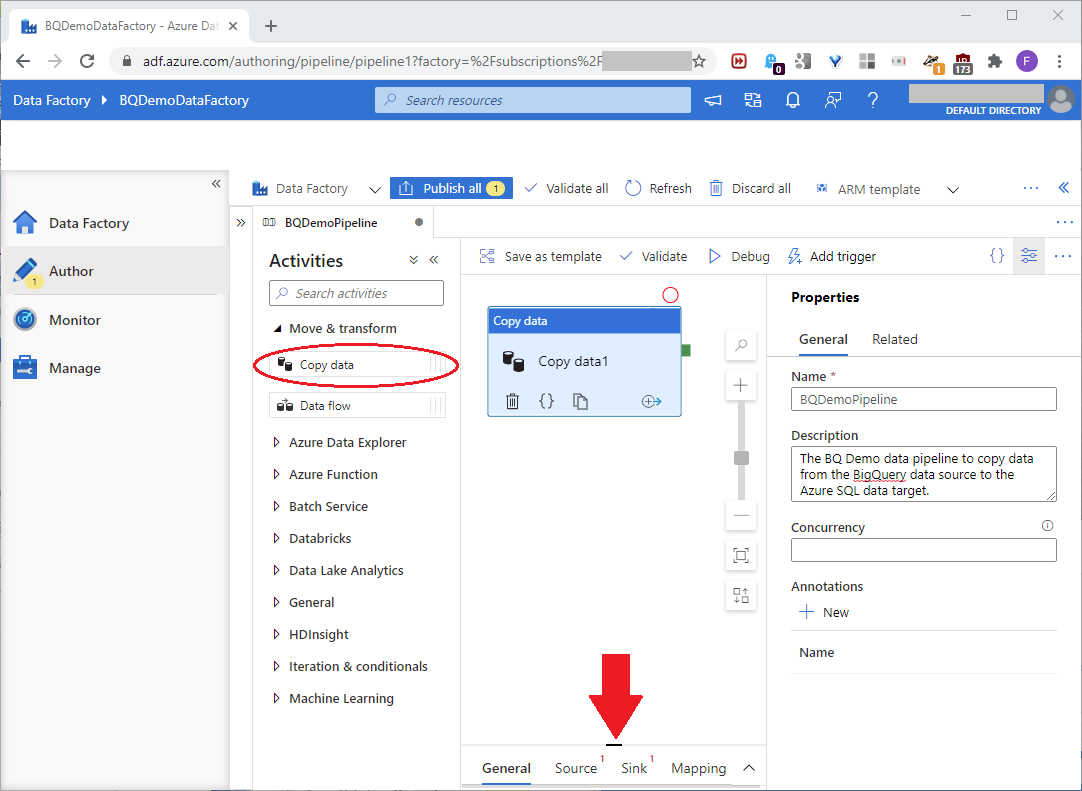This screenshot has height=791, width=1082.
Task: Expand the factory resources pane chevrons
Action: [241, 223]
